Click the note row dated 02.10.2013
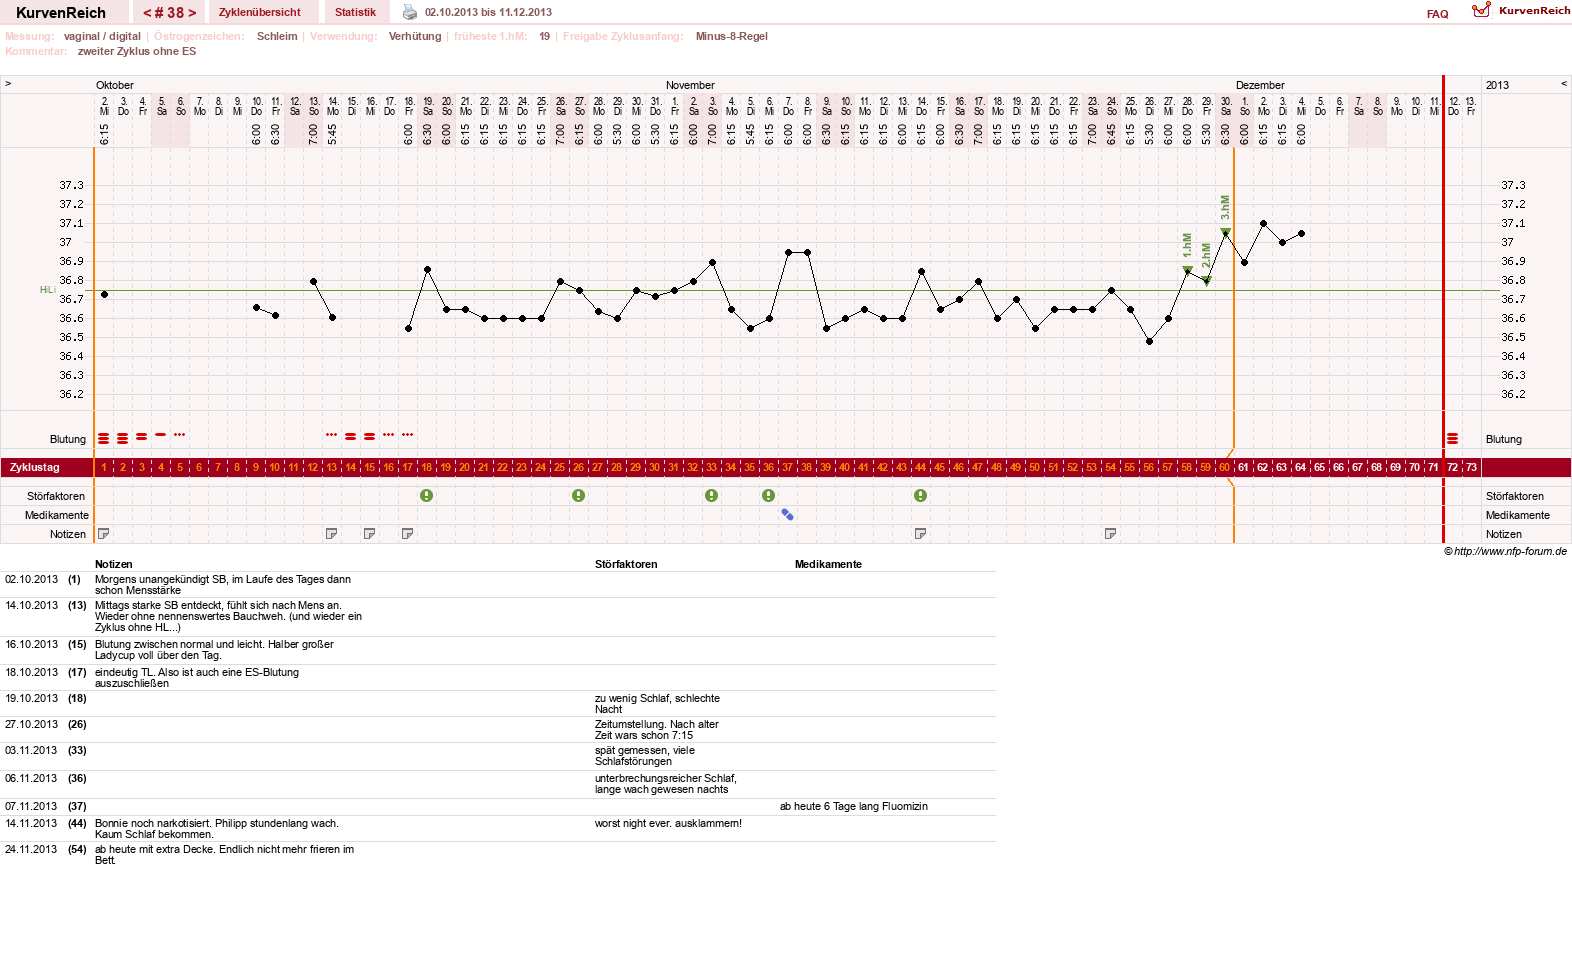 [498, 585]
